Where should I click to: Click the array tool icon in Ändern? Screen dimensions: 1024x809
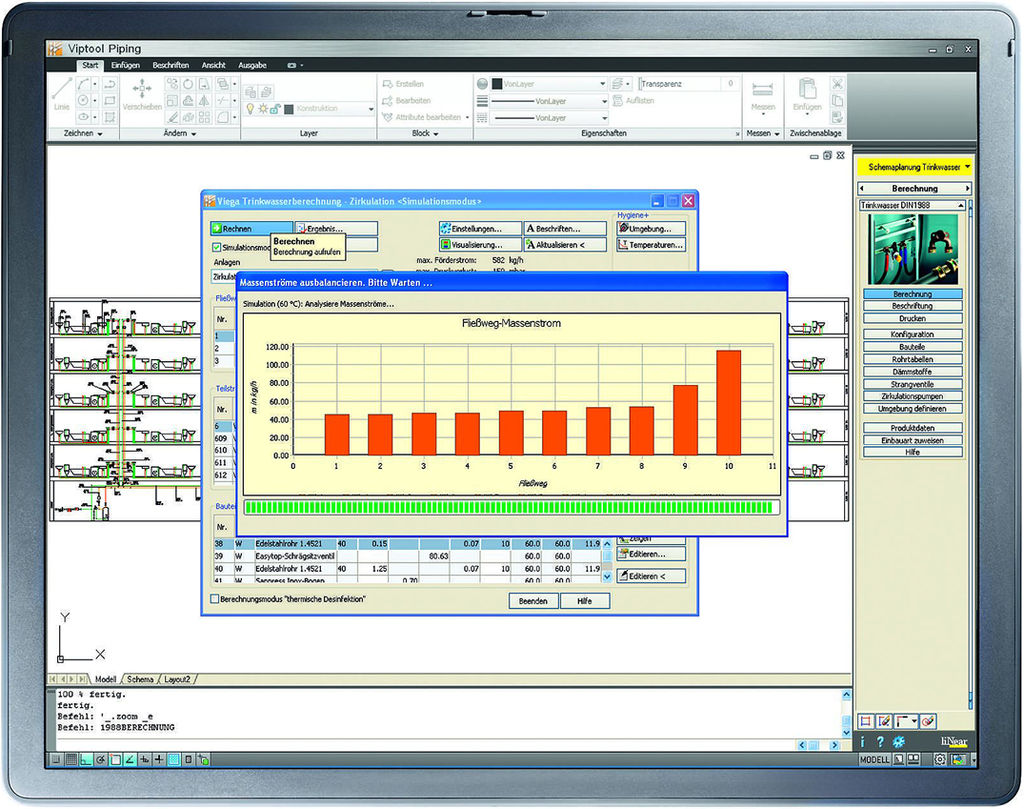click(204, 117)
